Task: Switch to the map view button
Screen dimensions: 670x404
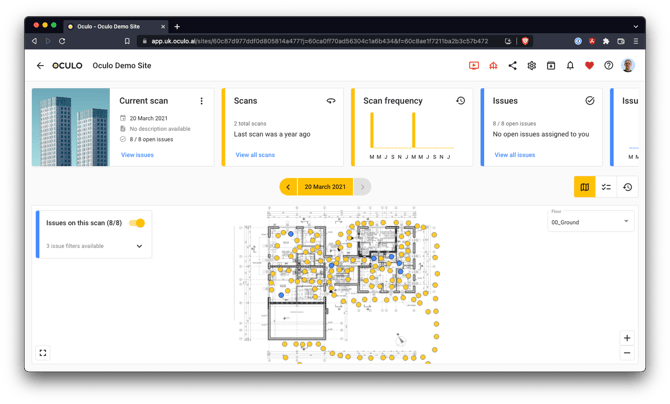Action: (x=584, y=187)
